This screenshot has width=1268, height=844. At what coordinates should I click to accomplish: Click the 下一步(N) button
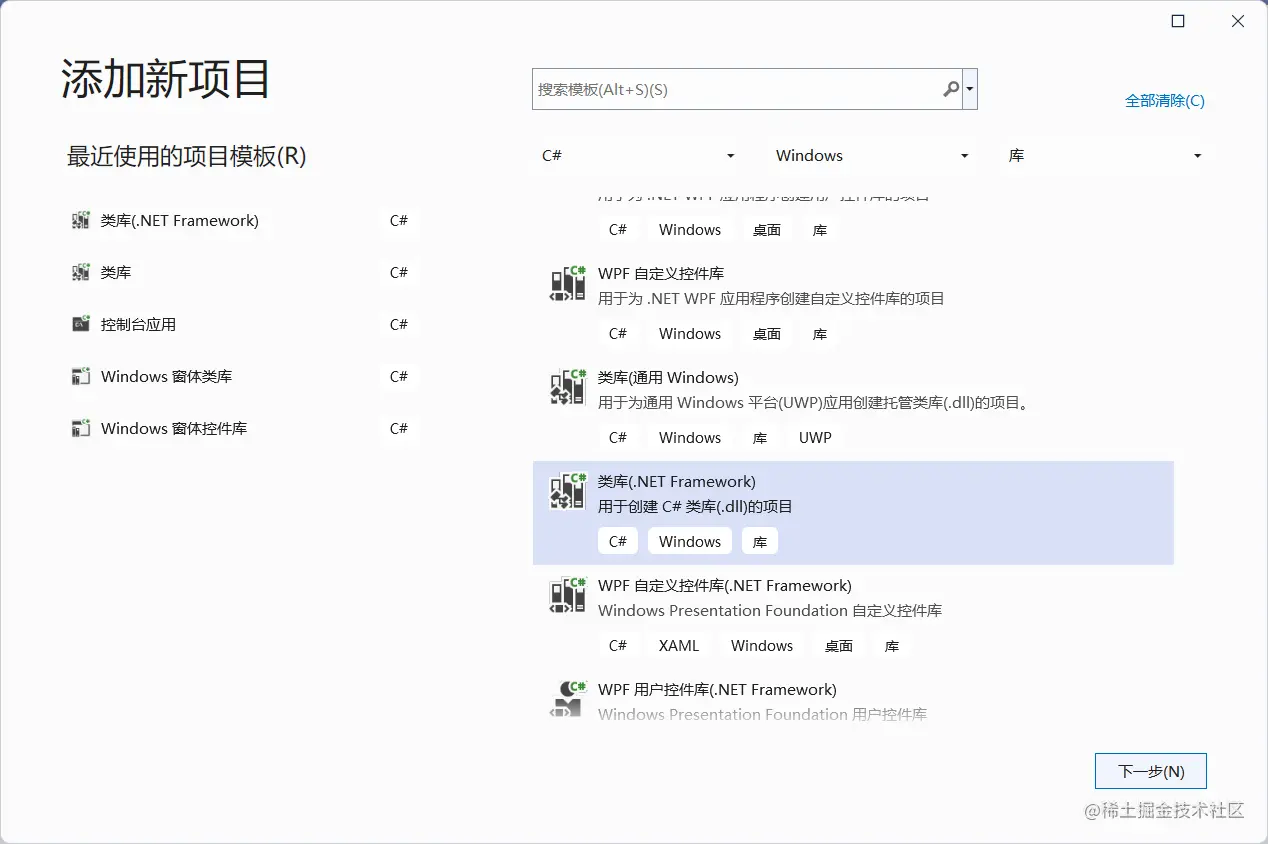pyautogui.click(x=1151, y=771)
